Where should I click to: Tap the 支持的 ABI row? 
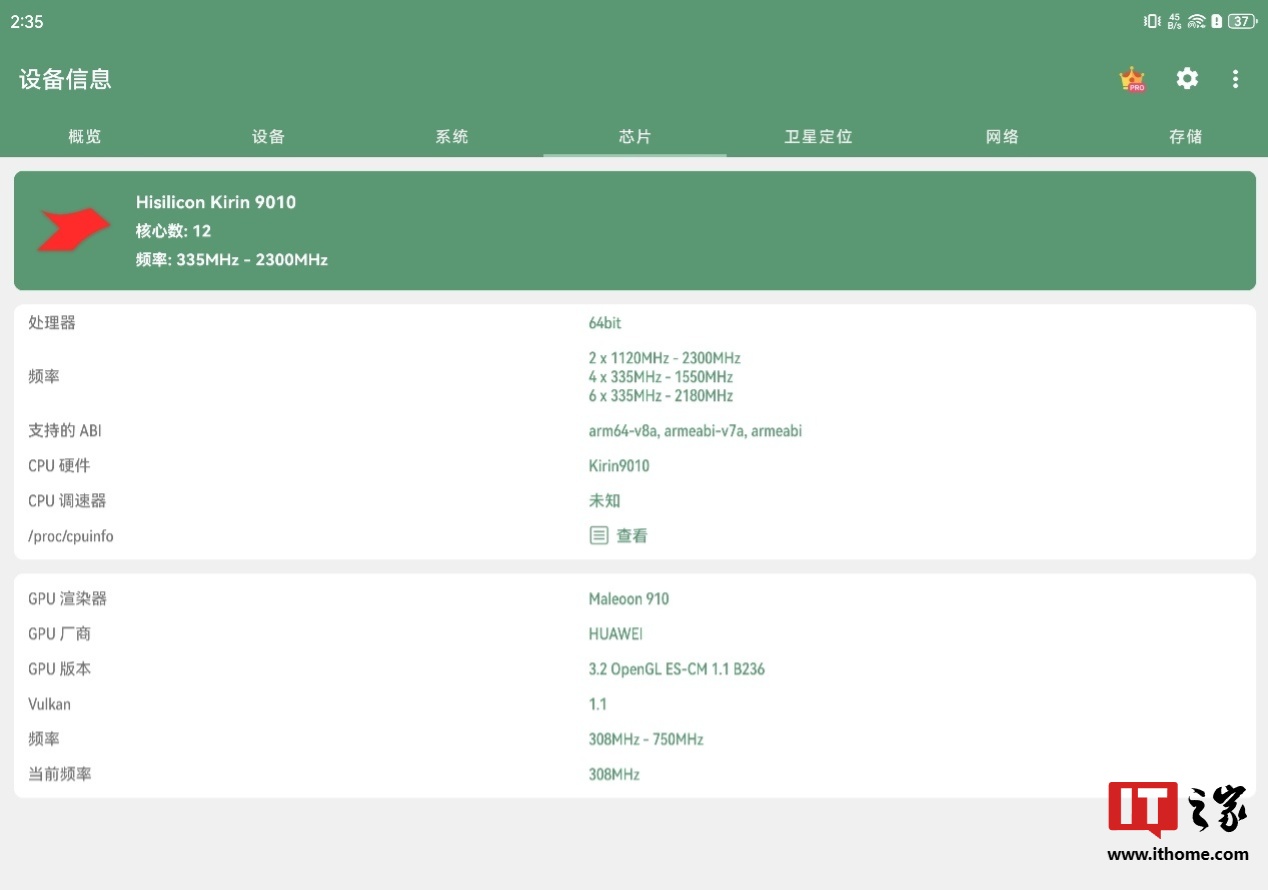pyautogui.click(x=634, y=431)
